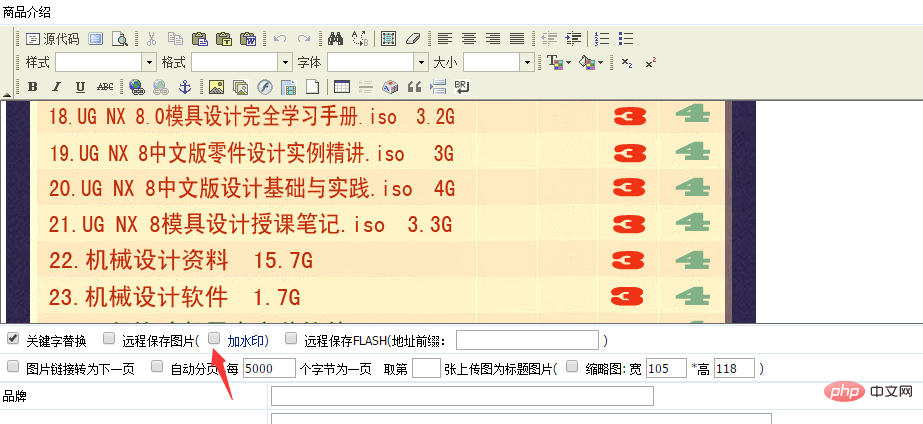Tick the 加水印 watermark checkbox
923x424 pixels.
click(214, 338)
